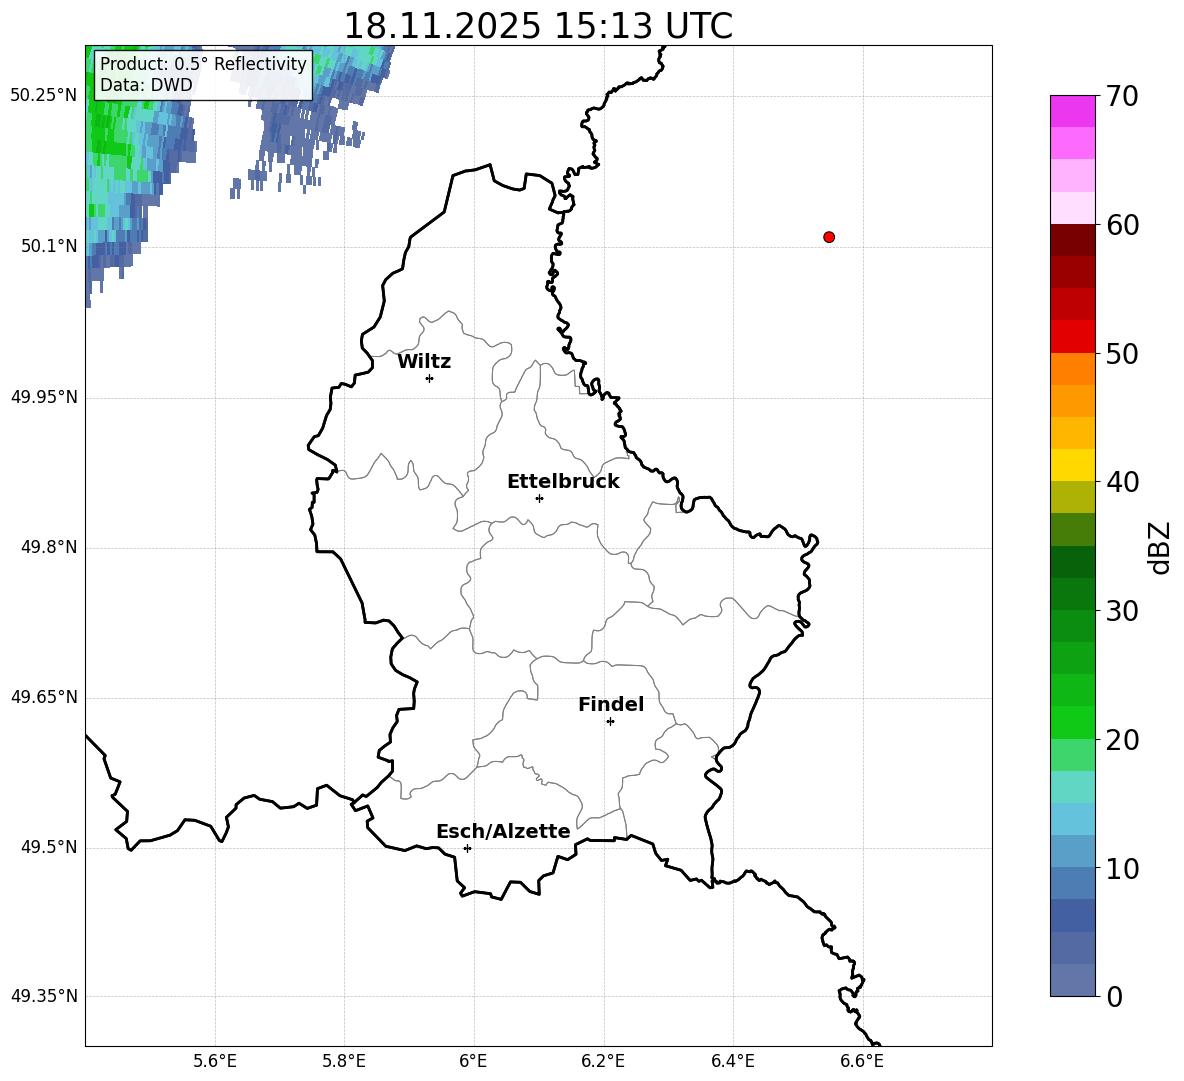Click the 40 dBZ colorbar label
The height and width of the screenshot is (1081, 1184).
(x=1122, y=482)
